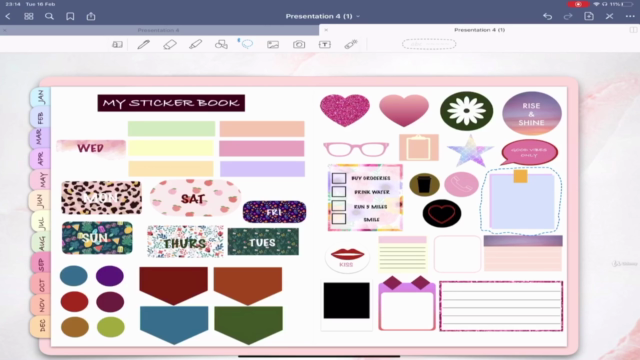Open the search magnifier icon

tap(49, 16)
